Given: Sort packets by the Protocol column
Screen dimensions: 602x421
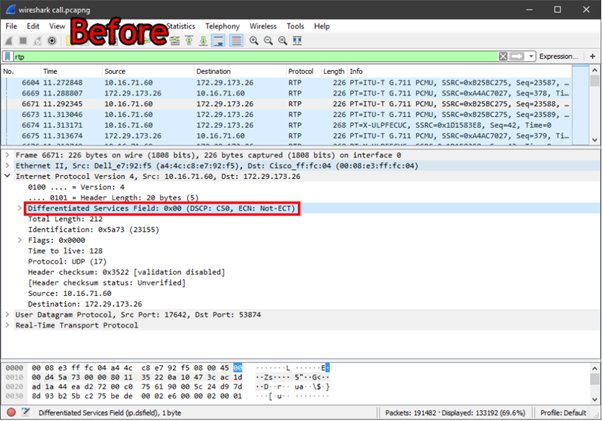Looking at the screenshot, I should click(303, 71).
